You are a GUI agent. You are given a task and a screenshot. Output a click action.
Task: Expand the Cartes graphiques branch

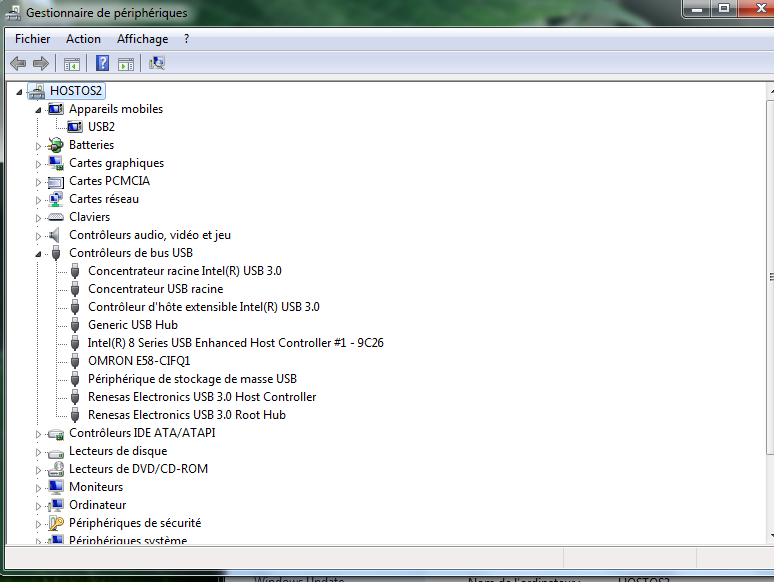click(x=38, y=164)
